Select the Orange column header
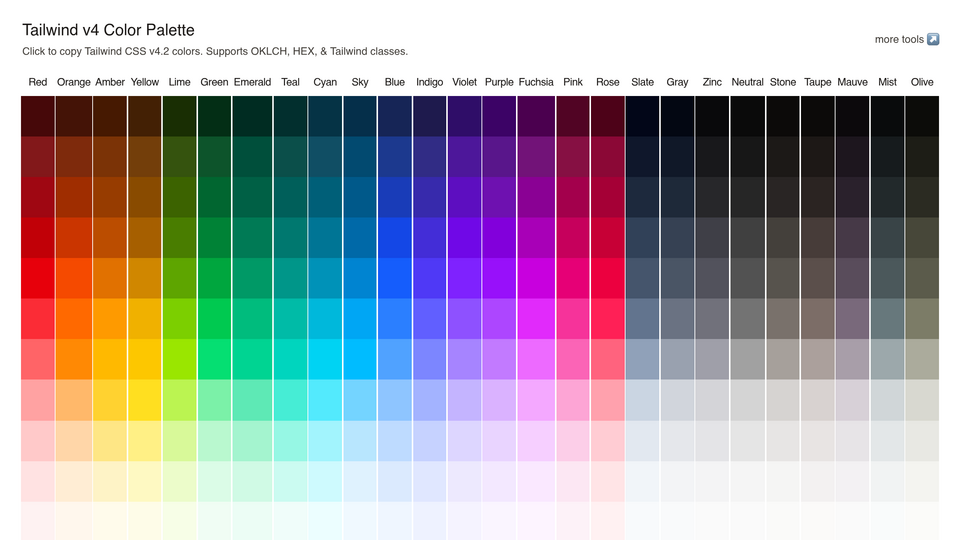The width and height of the screenshot is (960, 540). (x=73, y=82)
